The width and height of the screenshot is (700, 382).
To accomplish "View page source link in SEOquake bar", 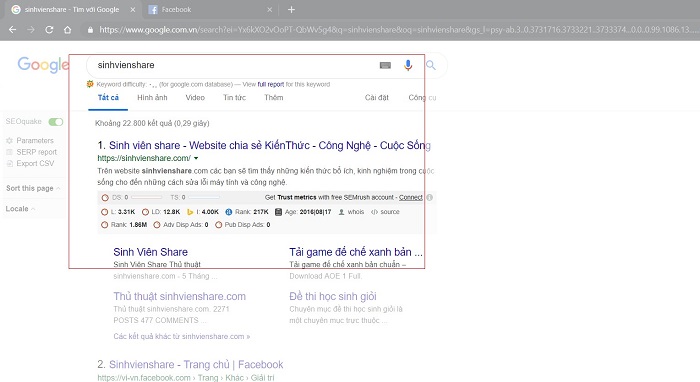I will click(385, 212).
